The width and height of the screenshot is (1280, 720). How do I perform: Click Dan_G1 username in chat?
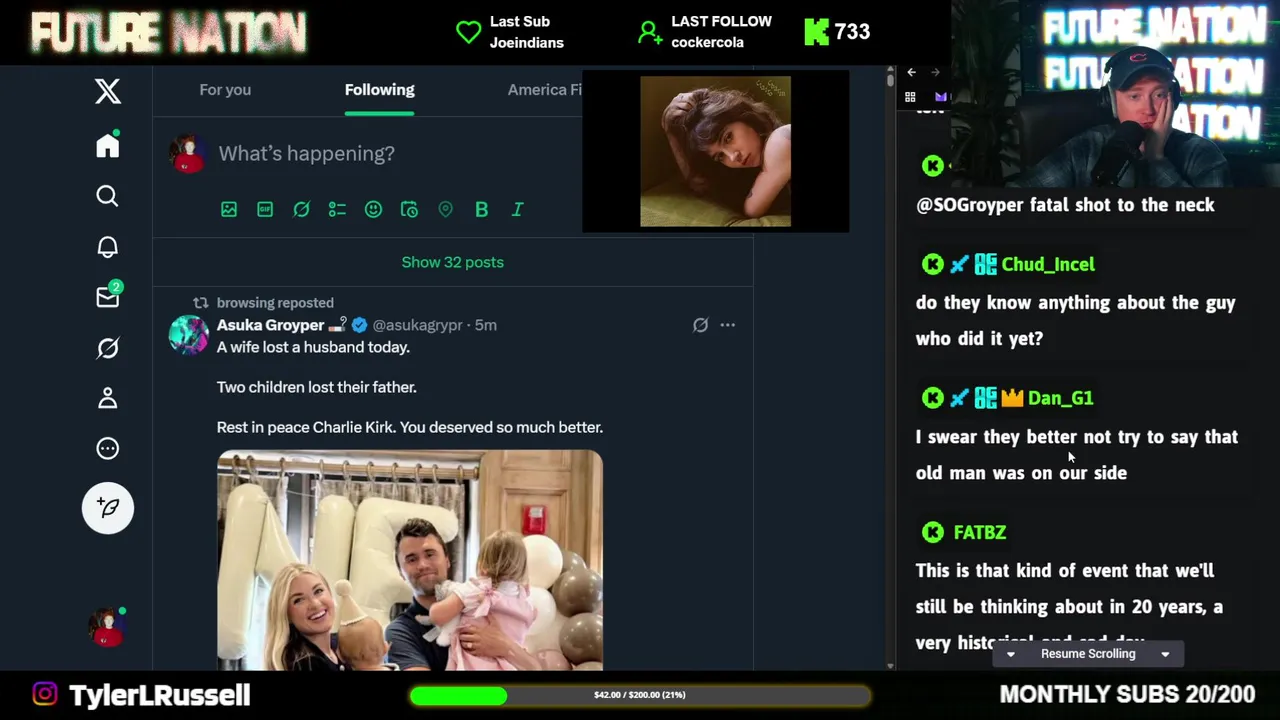pyautogui.click(x=1060, y=398)
